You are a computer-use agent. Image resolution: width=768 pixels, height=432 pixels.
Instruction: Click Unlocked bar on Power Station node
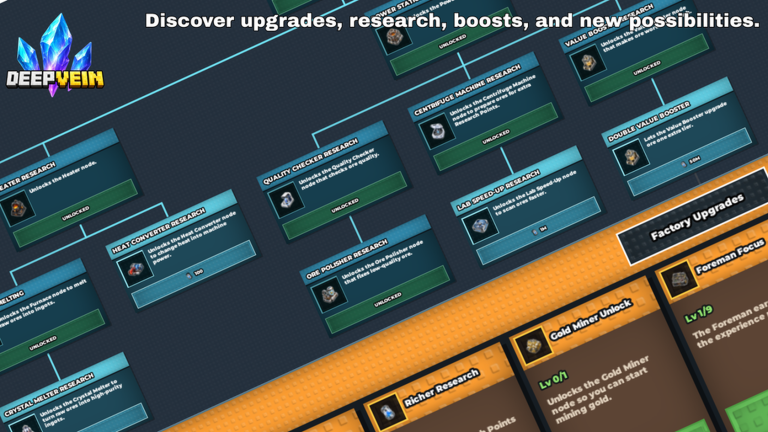452,42
